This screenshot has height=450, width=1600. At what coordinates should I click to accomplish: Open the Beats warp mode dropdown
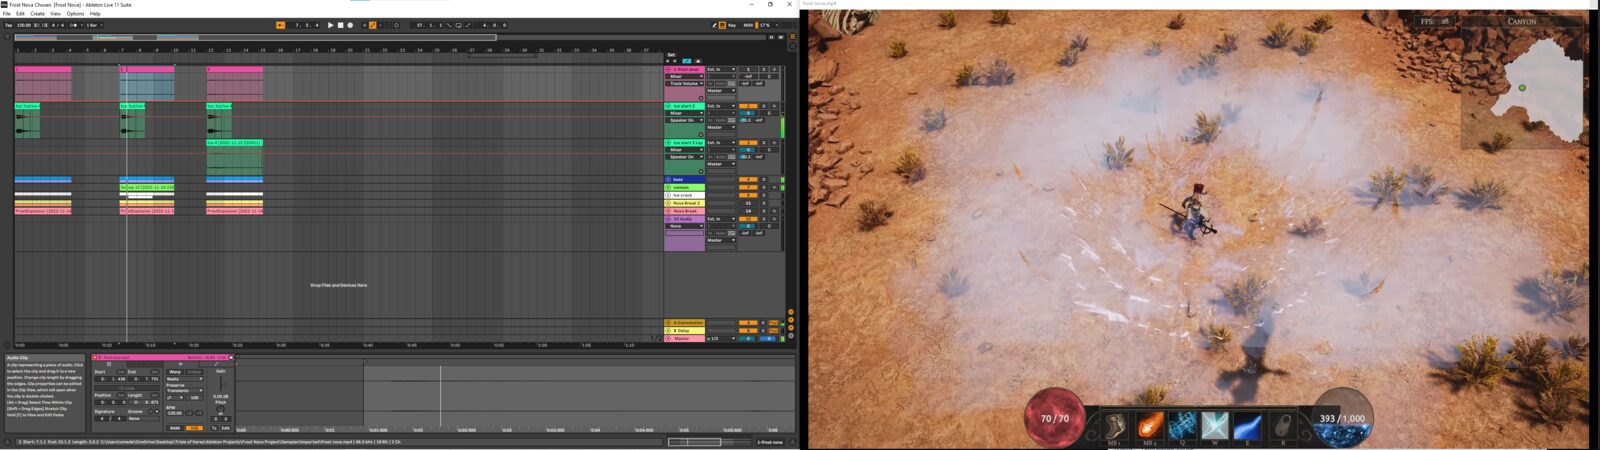[x=185, y=379]
